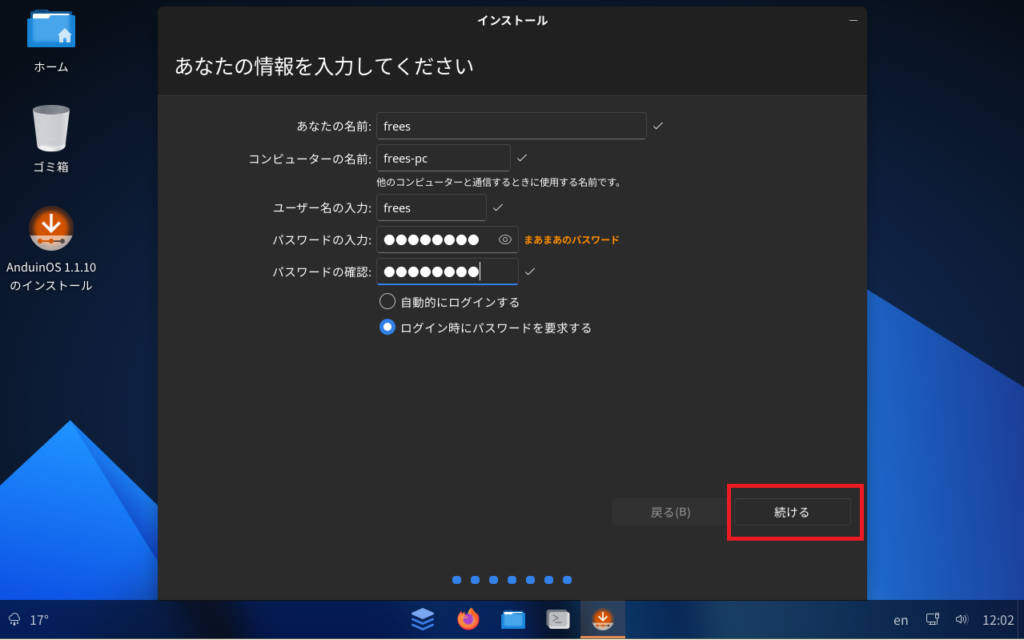Click the computer name field frees-pc
The image size is (1024, 640).
pyautogui.click(x=443, y=158)
